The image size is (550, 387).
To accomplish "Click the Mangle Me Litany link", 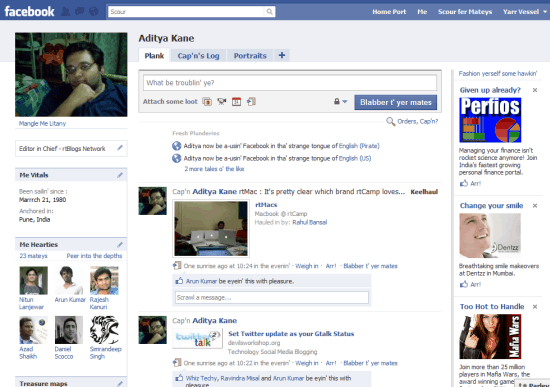I will coord(42,124).
